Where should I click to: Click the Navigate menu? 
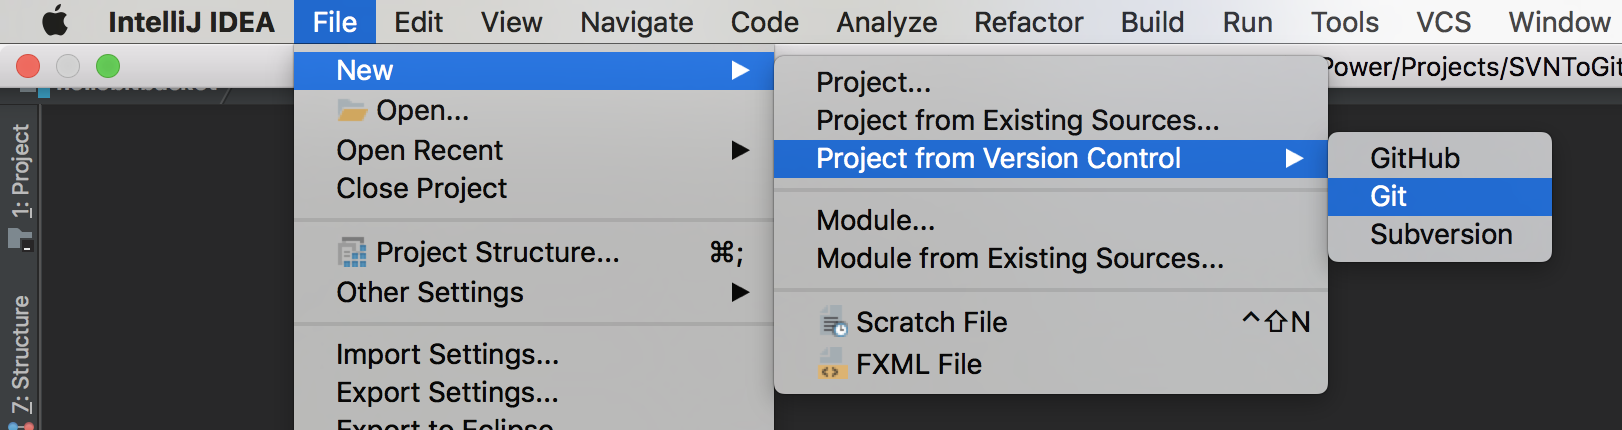click(636, 22)
